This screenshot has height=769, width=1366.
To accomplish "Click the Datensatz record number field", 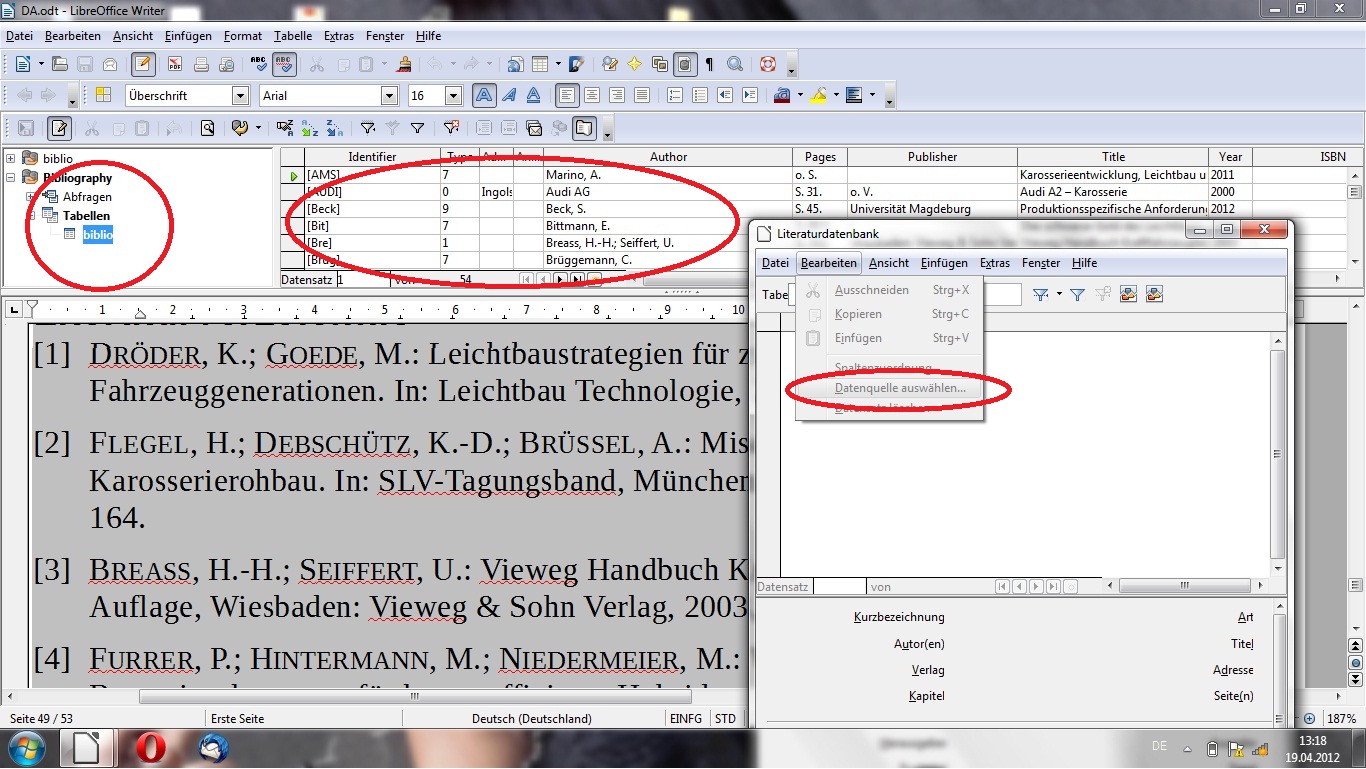I will click(363, 280).
